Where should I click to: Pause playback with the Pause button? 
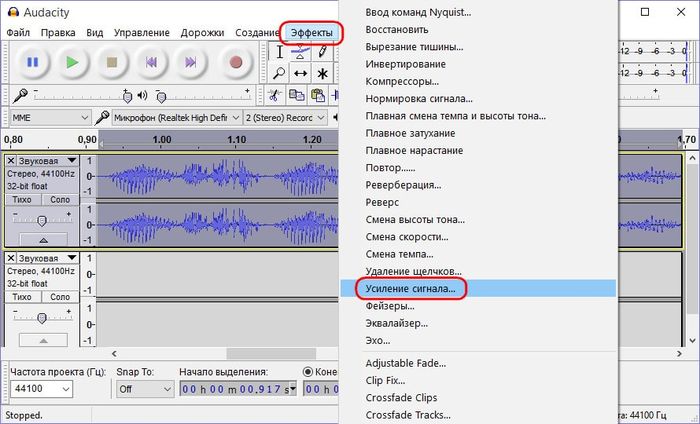(x=33, y=62)
